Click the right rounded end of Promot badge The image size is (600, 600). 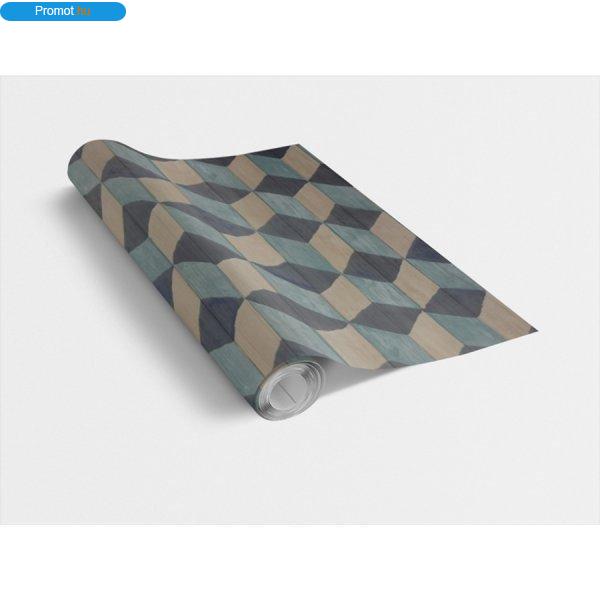point(117,11)
